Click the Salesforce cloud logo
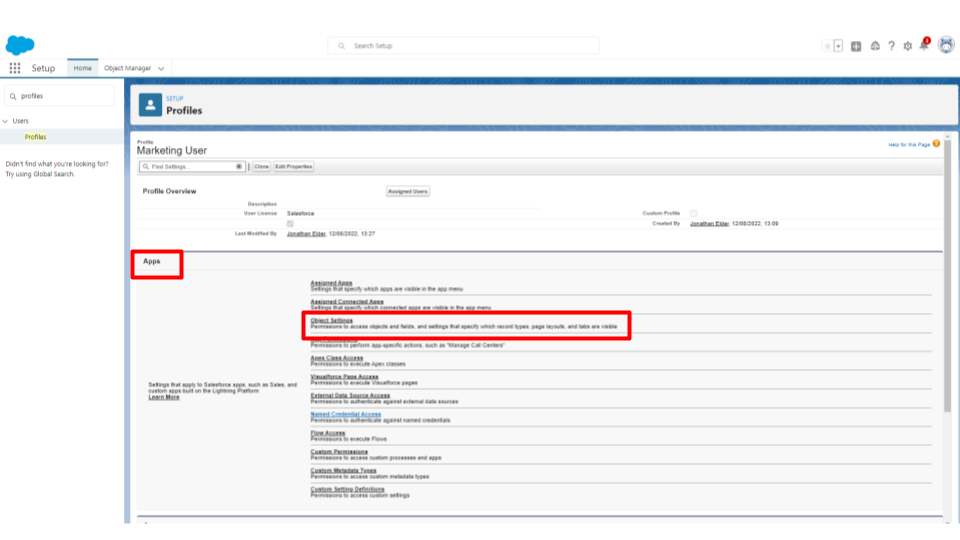The height and width of the screenshot is (540, 960). pyautogui.click(x=20, y=45)
